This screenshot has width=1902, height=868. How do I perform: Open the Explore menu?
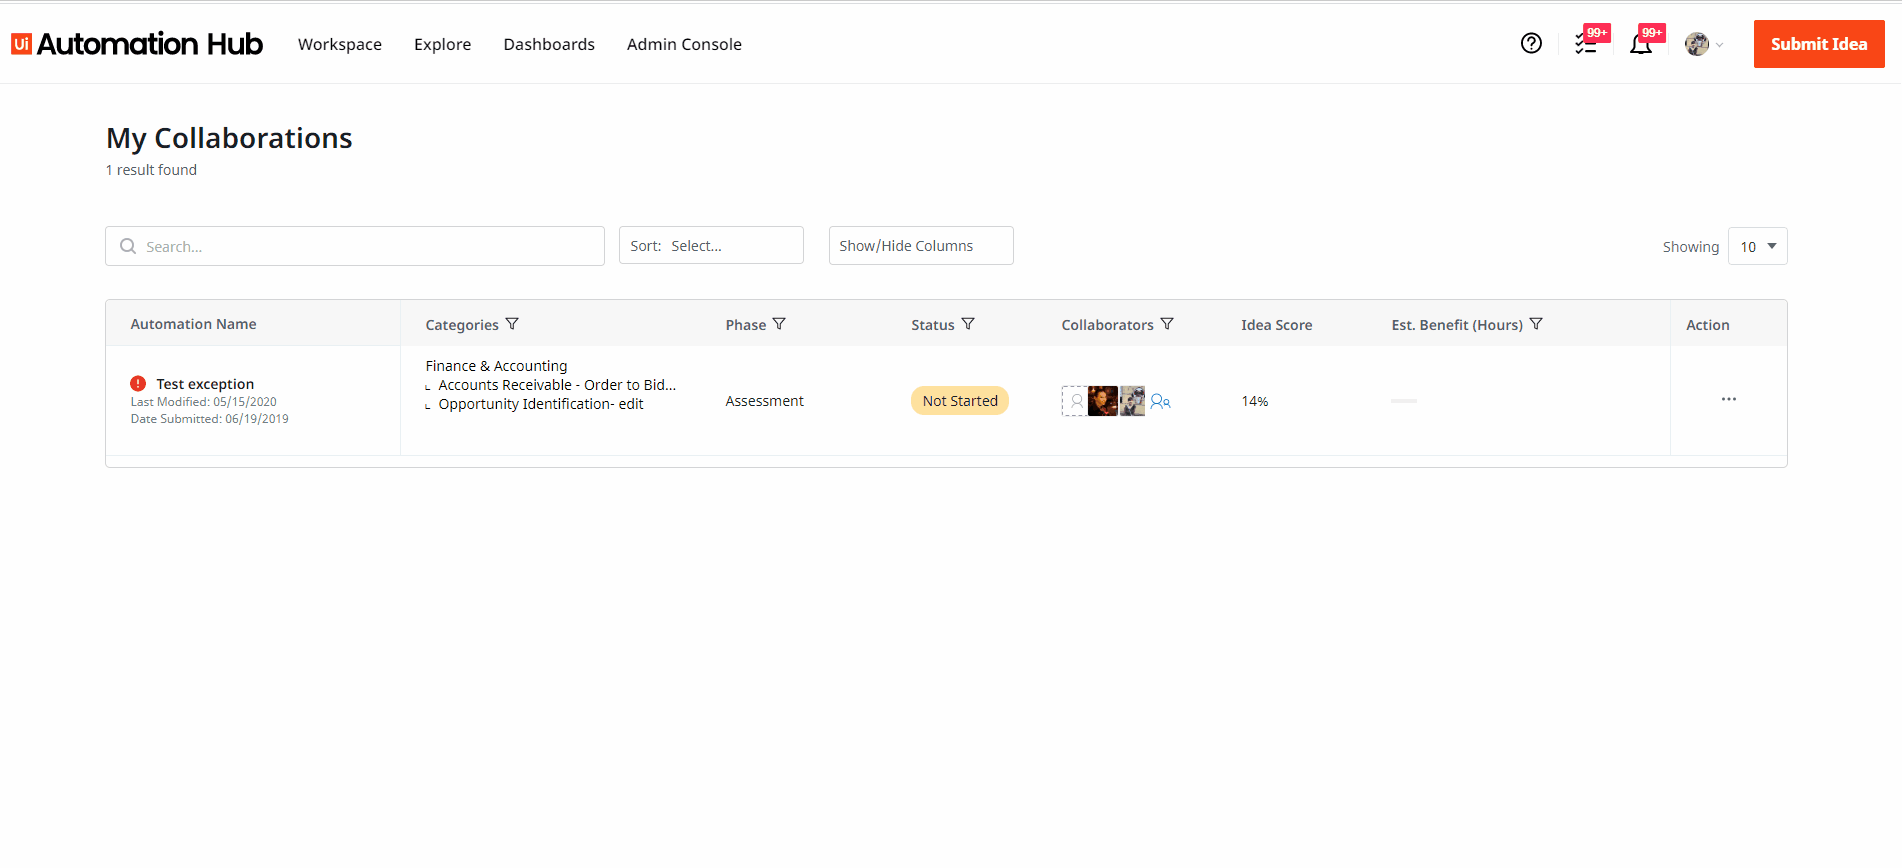click(x=443, y=44)
